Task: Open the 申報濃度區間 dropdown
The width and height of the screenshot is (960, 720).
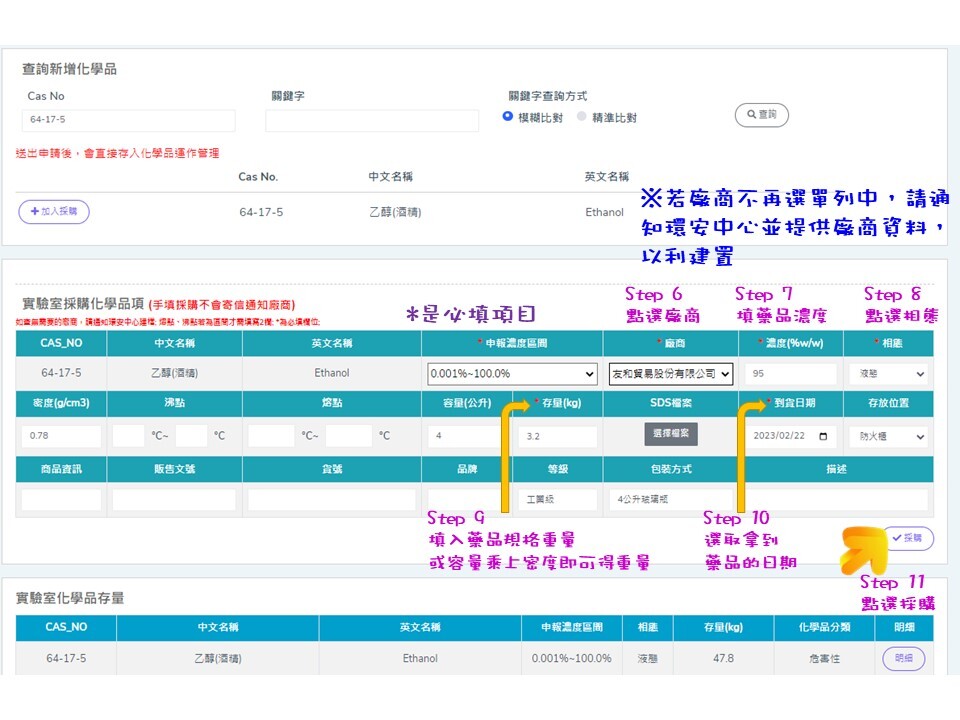Action: 511,374
